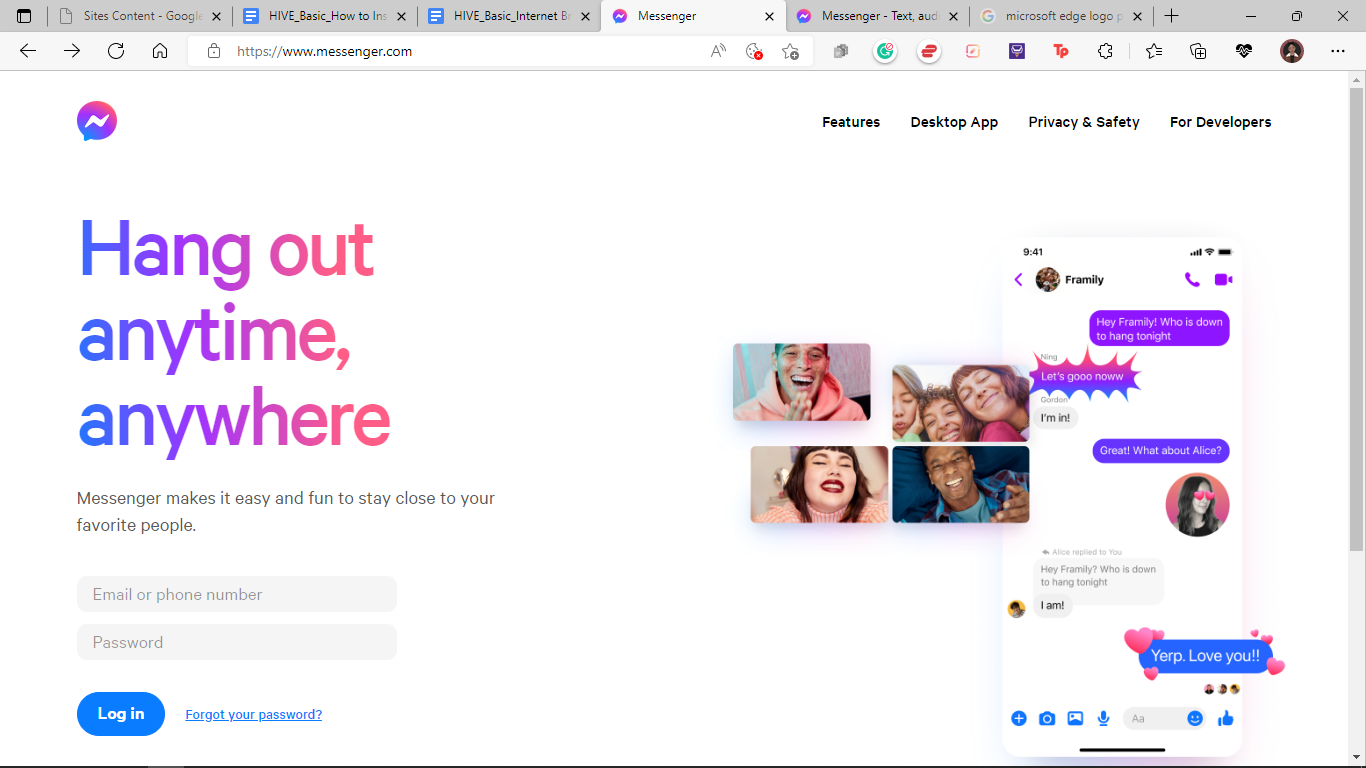The height and width of the screenshot is (768, 1366).
Task: Close the Sites Content tab
Action: [x=217, y=16]
